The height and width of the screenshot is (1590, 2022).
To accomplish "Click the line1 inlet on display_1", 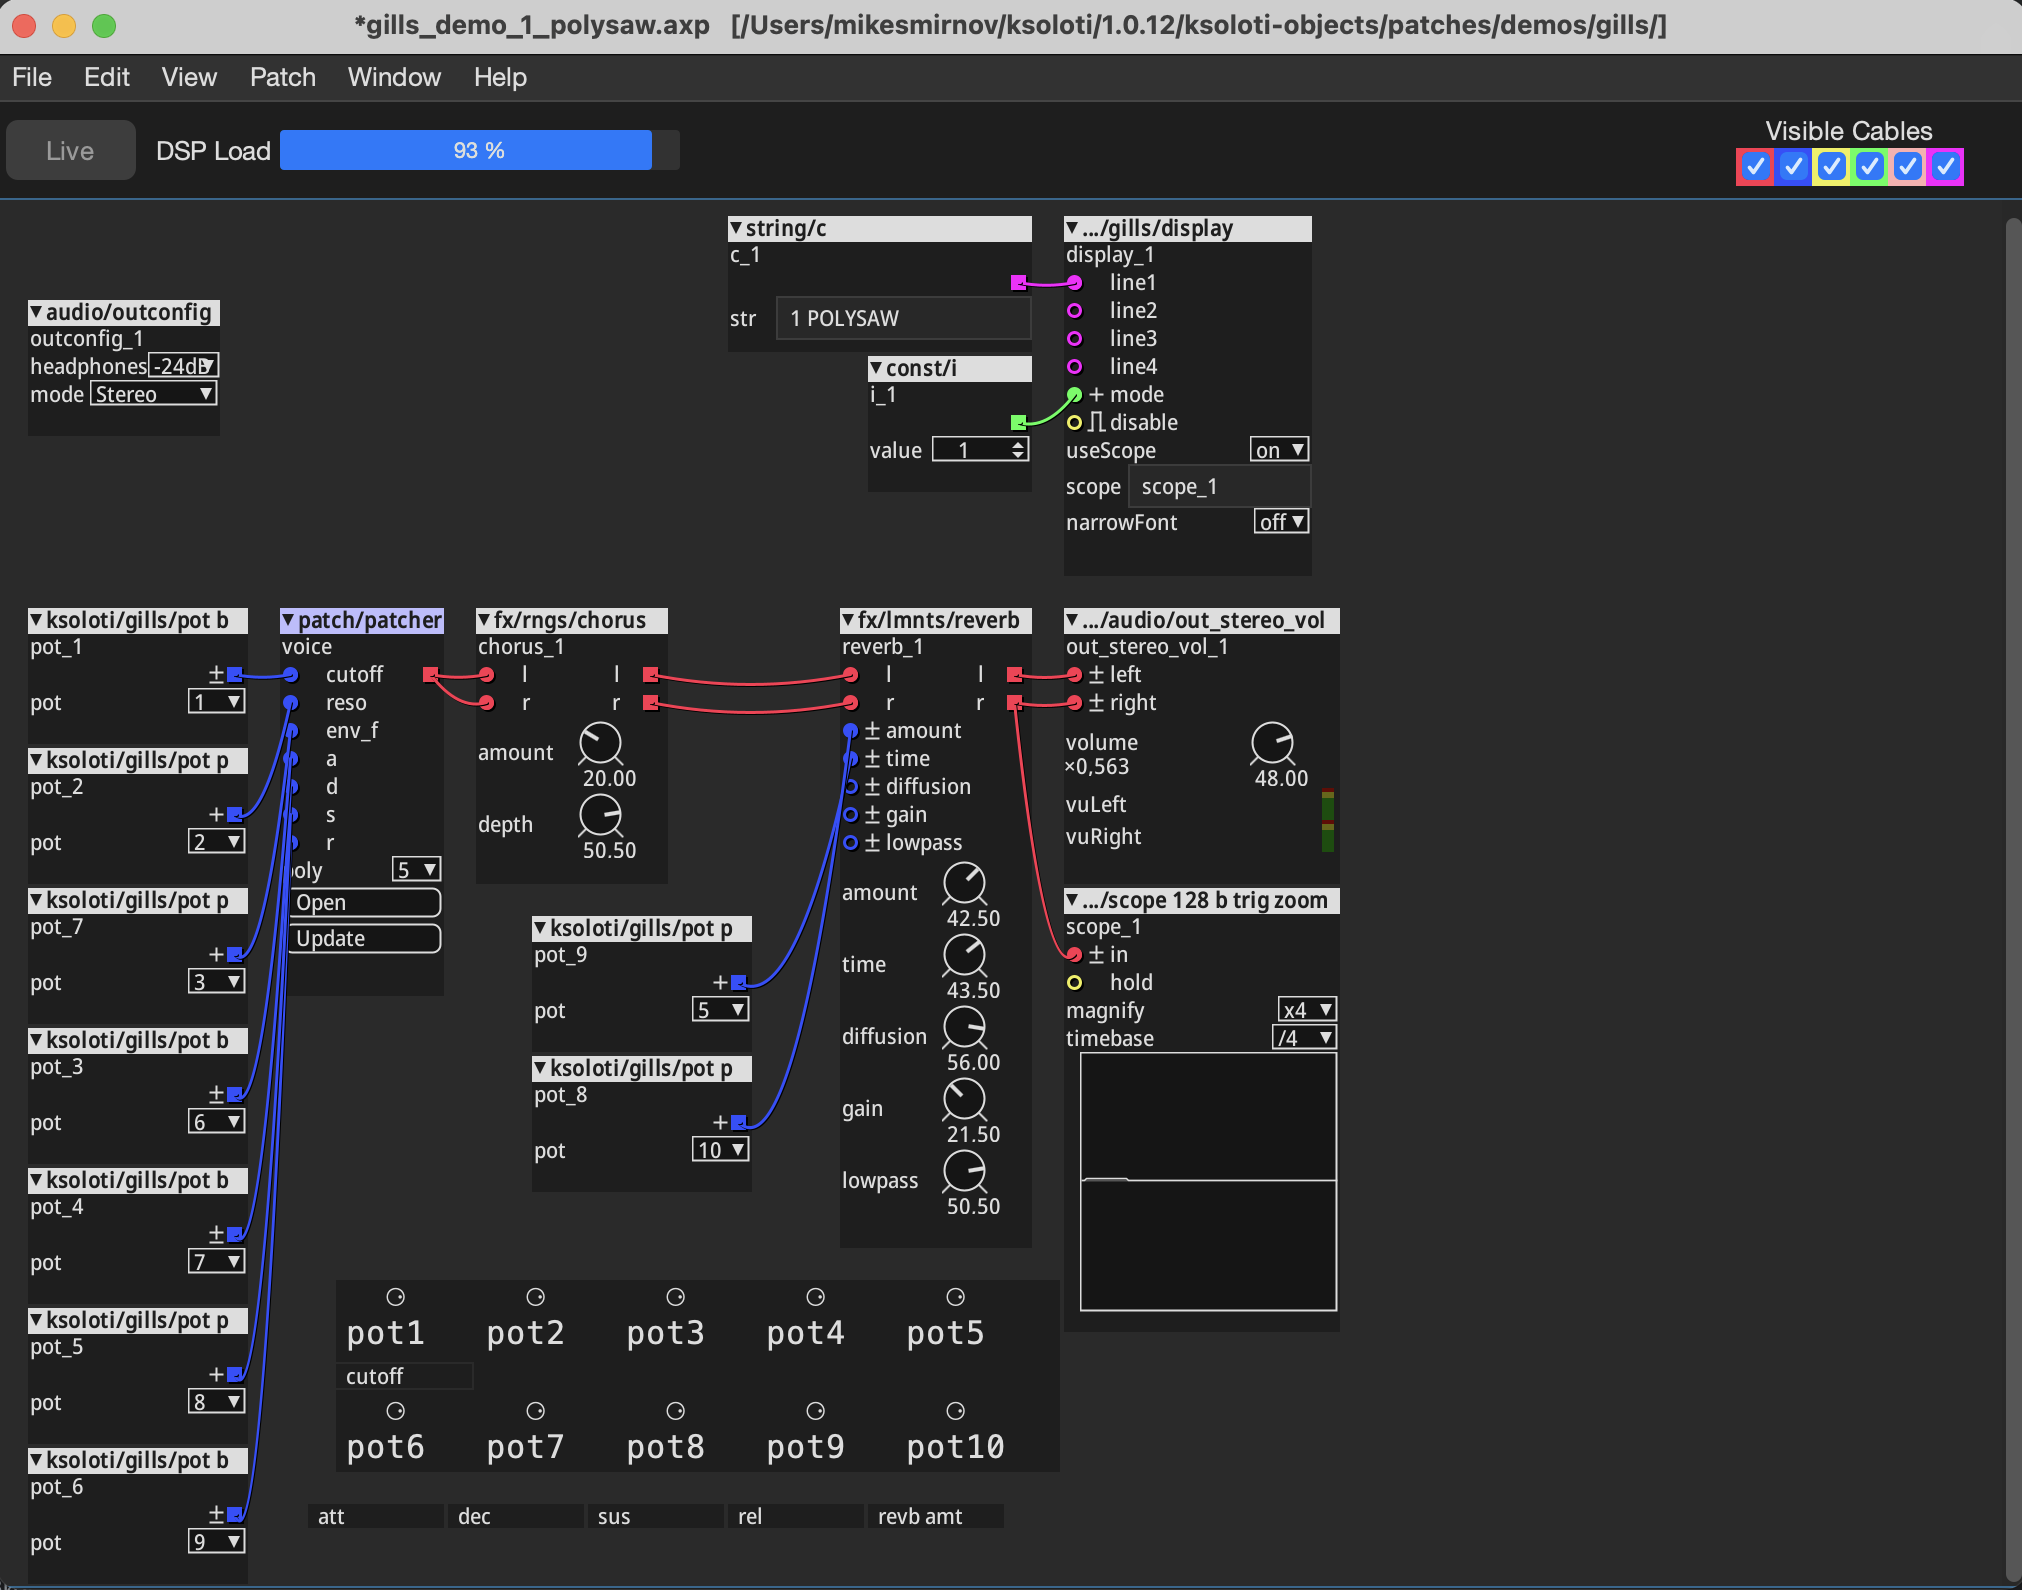I will point(1074,283).
